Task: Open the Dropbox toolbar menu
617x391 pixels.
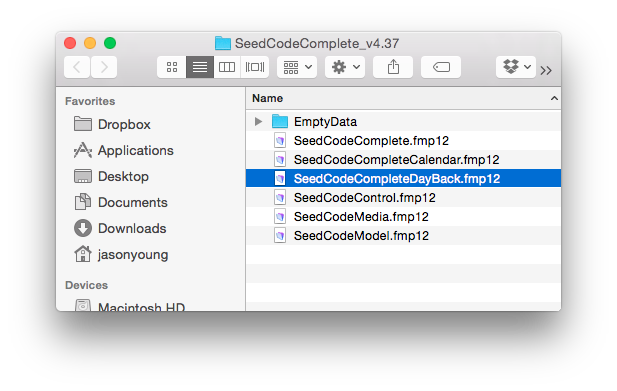Action: pos(516,67)
